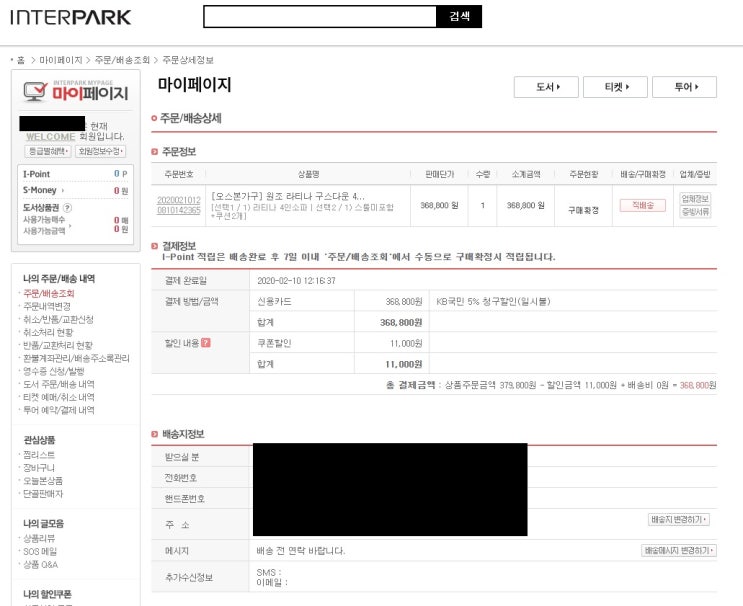Select 도서 주문/배송 내역 in sidebar
Image resolution: width=743 pixels, height=606 pixels.
point(59,384)
